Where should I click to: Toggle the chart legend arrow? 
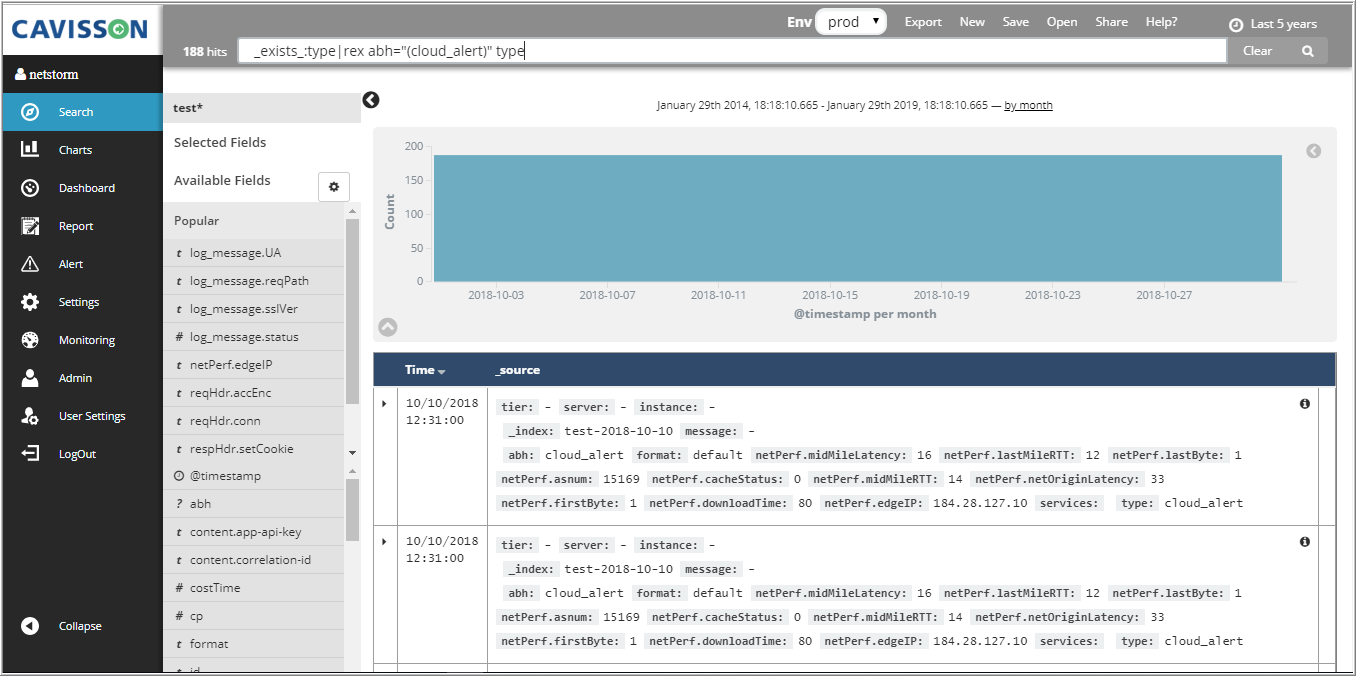[1314, 151]
